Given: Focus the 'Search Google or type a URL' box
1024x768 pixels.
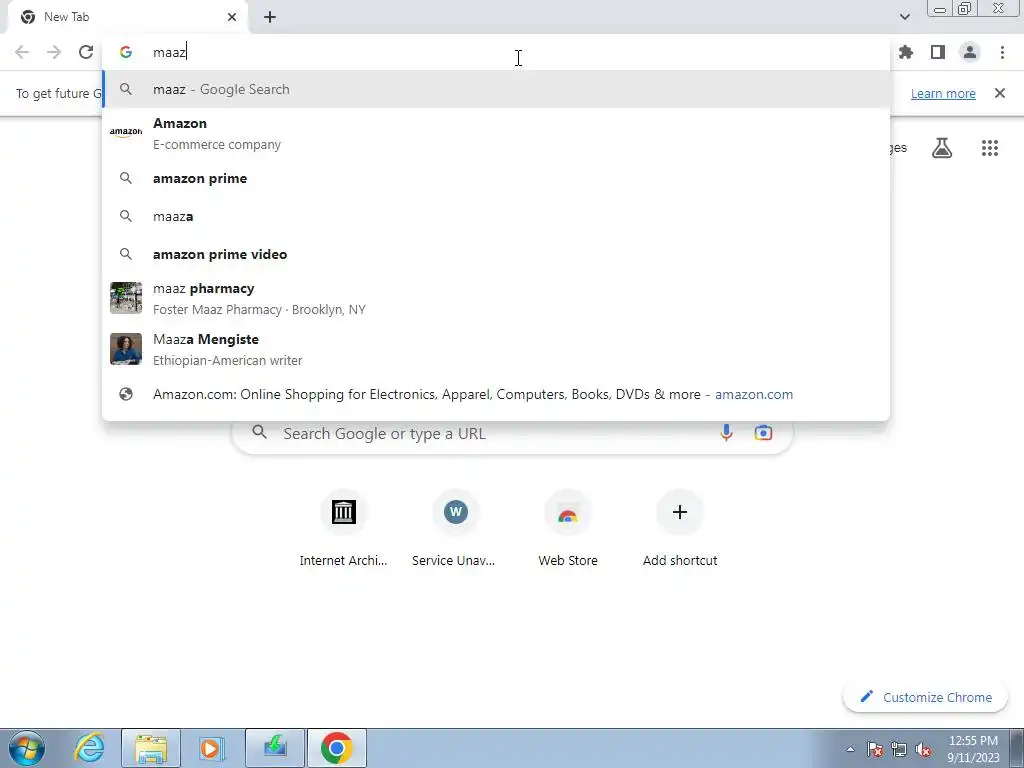Looking at the screenshot, I should [x=512, y=433].
